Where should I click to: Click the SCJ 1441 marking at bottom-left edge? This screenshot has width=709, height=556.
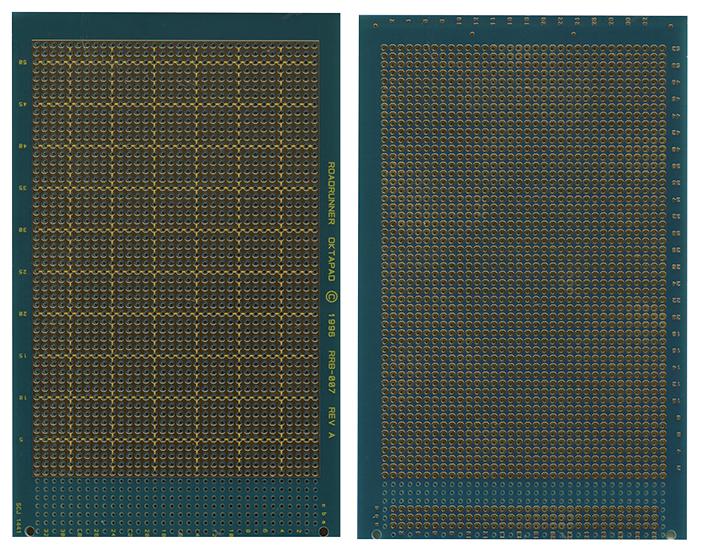click(x=19, y=518)
